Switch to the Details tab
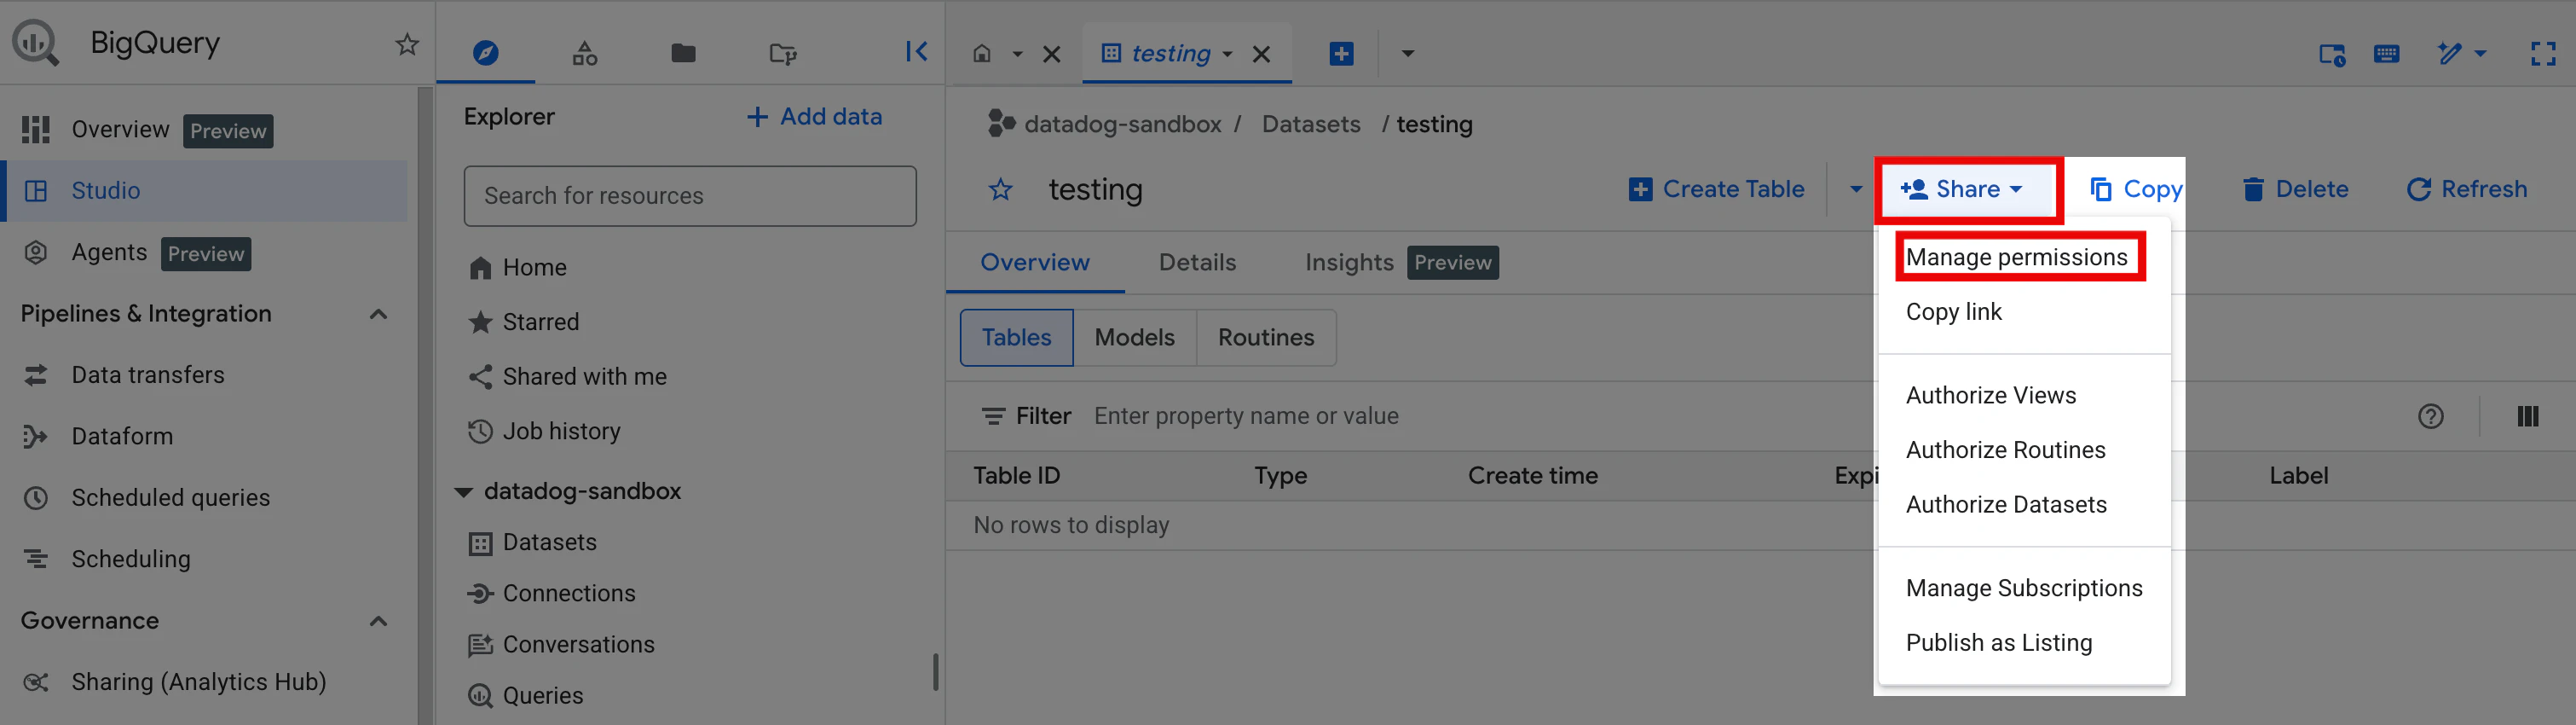Screen dimensions: 2576x725 tap(1197, 262)
